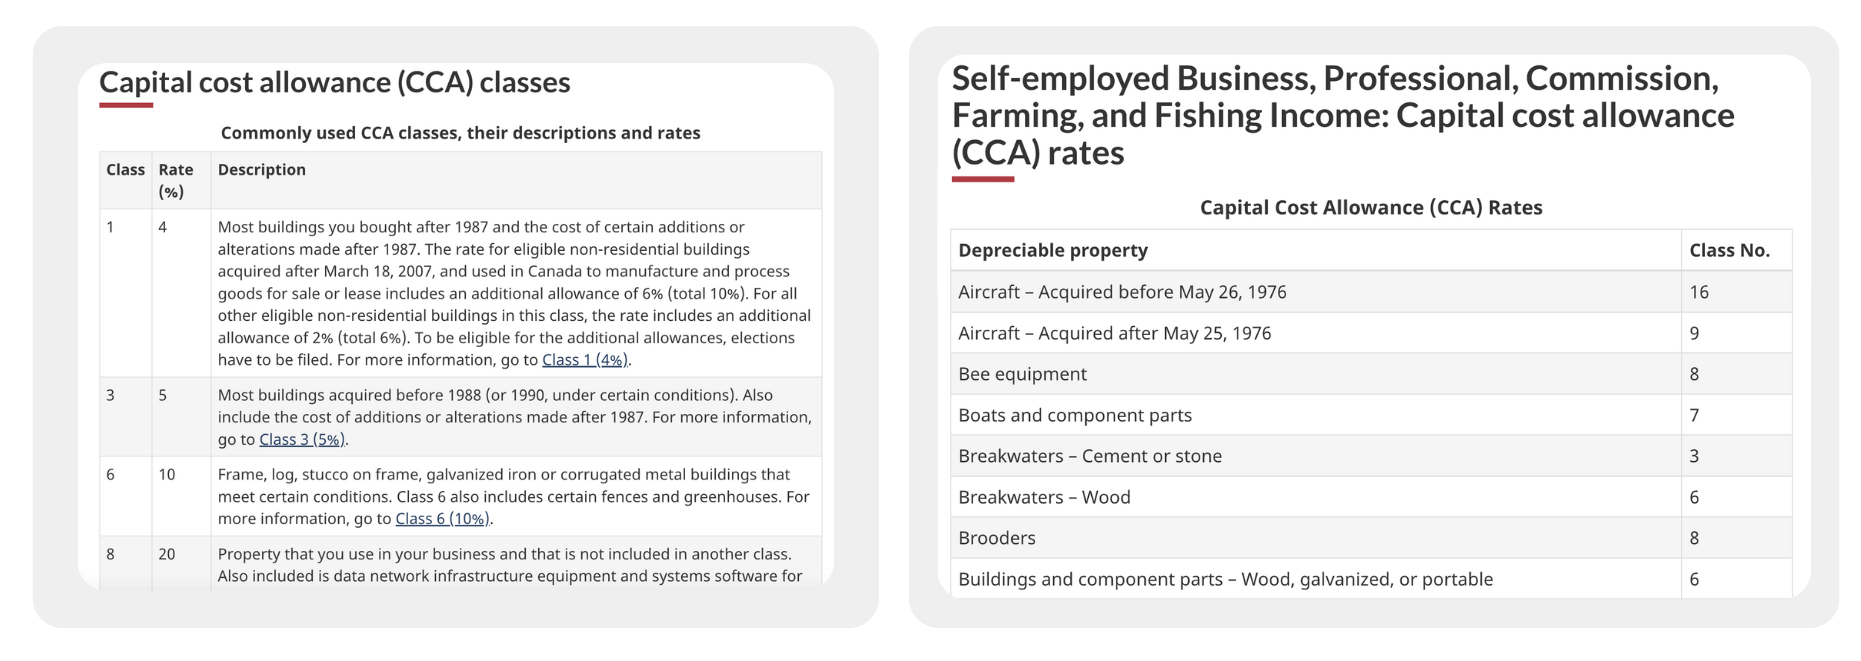Screen dimensions: 1861x661
Task: Follow the Class 6 (10%) link
Action: pyautogui.click(x=442, y=519)
